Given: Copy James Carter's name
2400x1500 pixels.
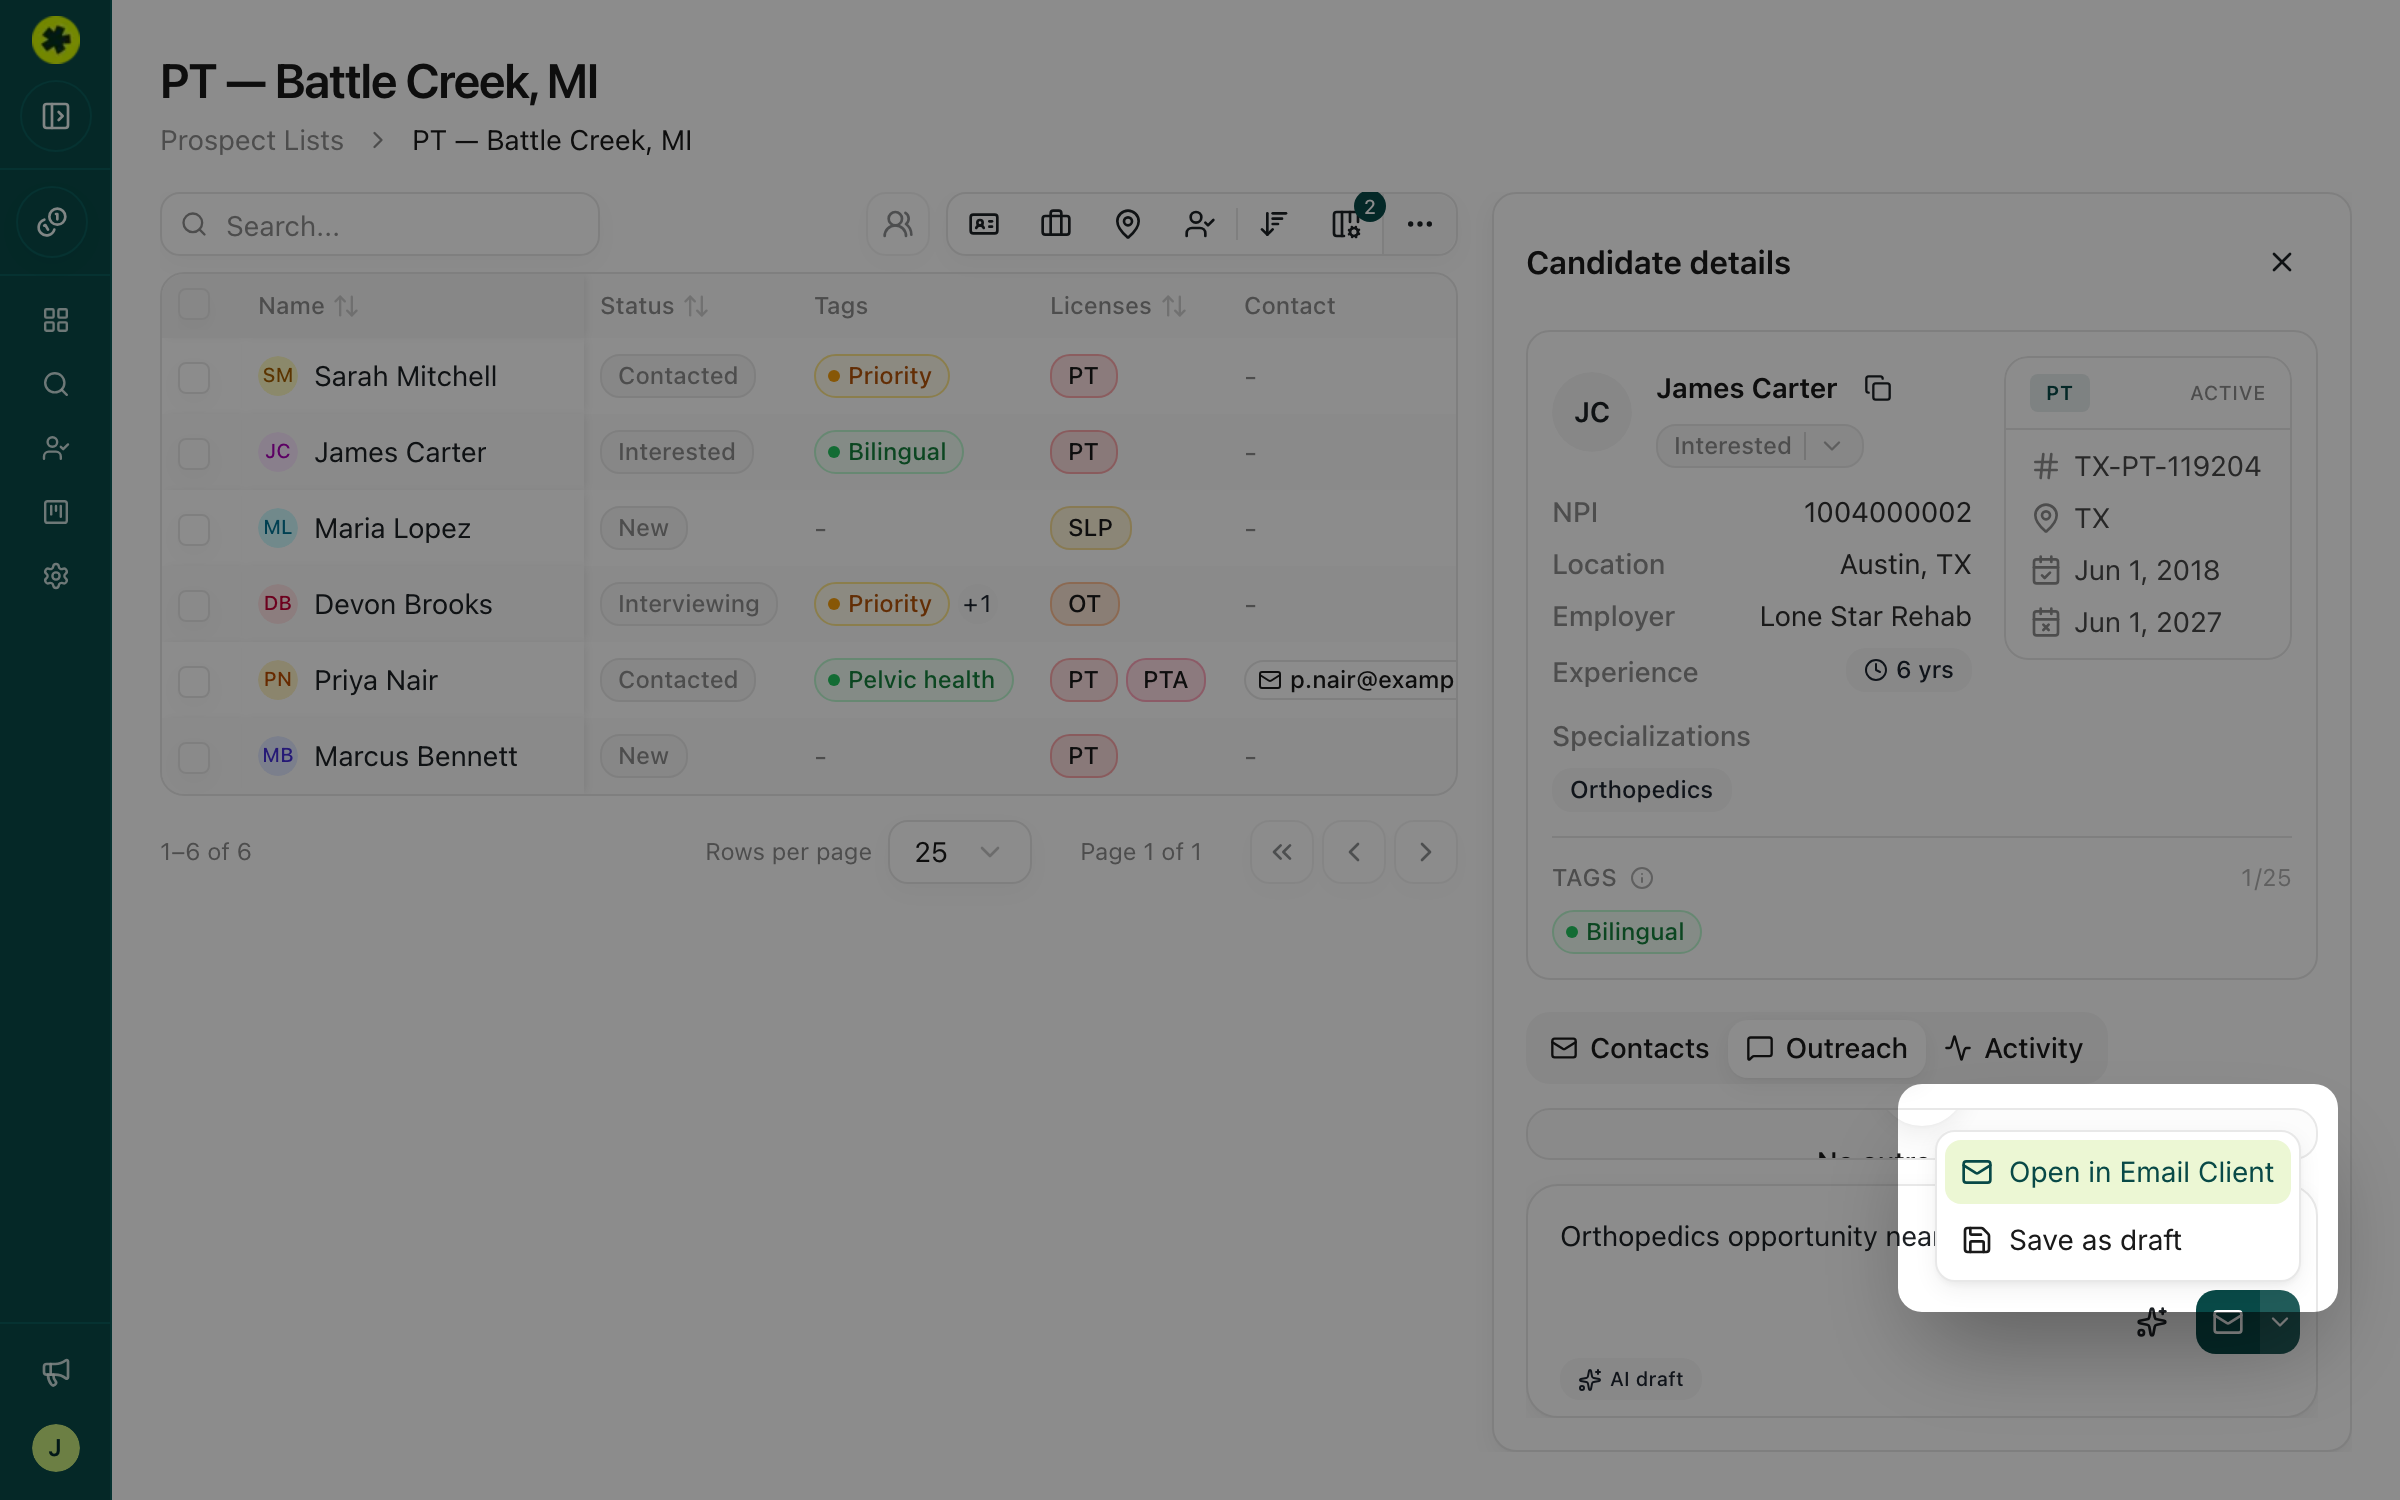Looking at the screenshot, I should point(1878,388).
